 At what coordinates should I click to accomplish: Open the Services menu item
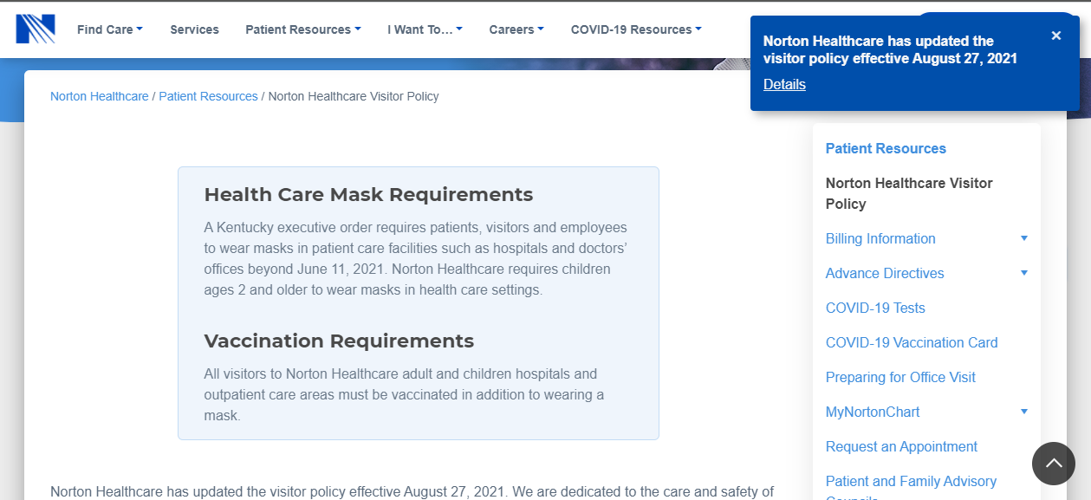194,29
